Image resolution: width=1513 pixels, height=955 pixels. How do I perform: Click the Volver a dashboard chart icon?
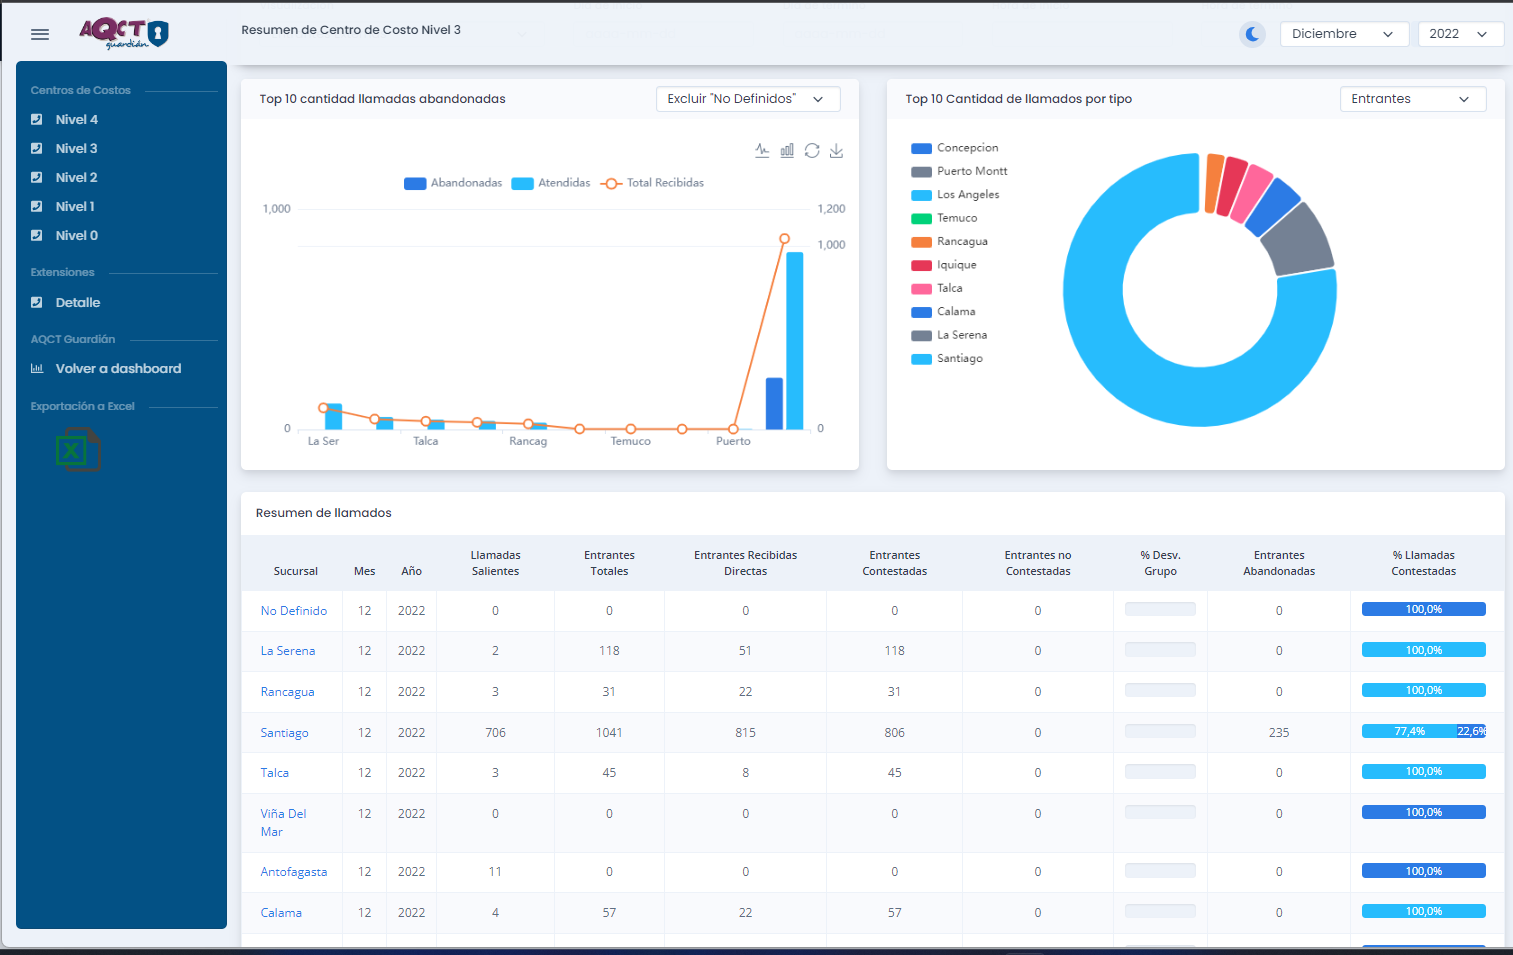37,368
